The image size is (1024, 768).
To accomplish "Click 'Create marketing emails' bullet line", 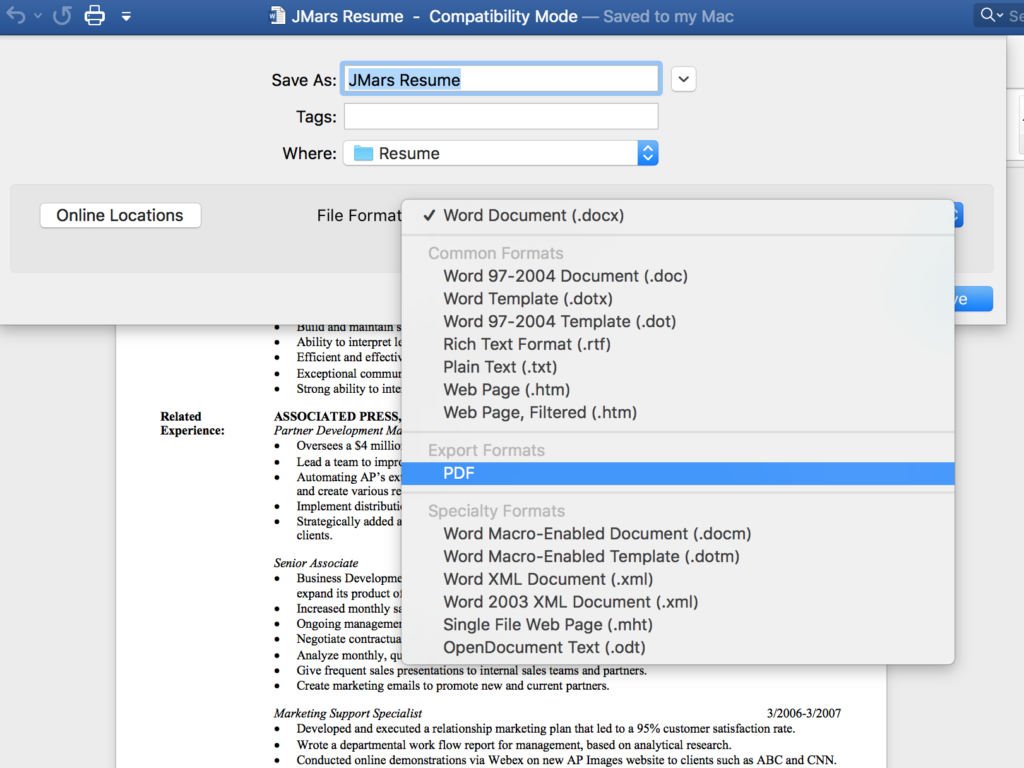I will tap(453, 686).
